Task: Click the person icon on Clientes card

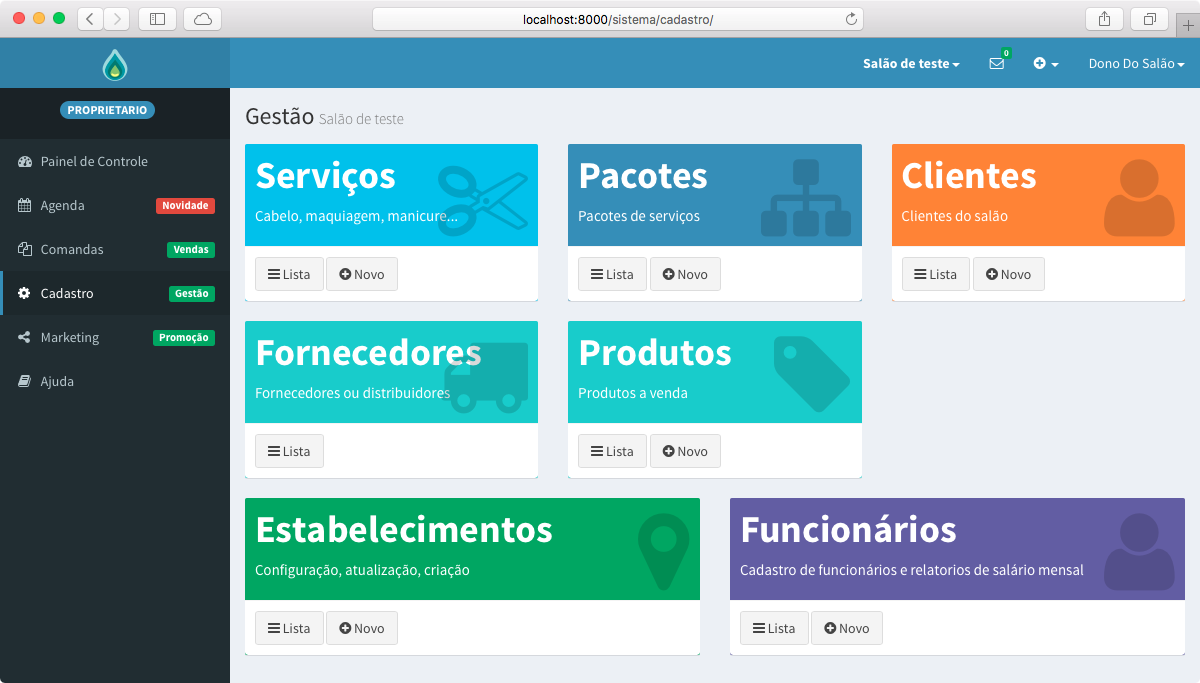Action: 1139,198
